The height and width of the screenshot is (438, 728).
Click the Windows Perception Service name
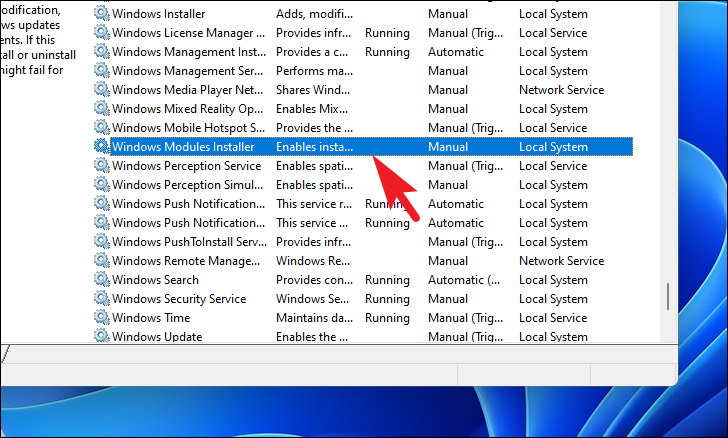click(187, 166)
